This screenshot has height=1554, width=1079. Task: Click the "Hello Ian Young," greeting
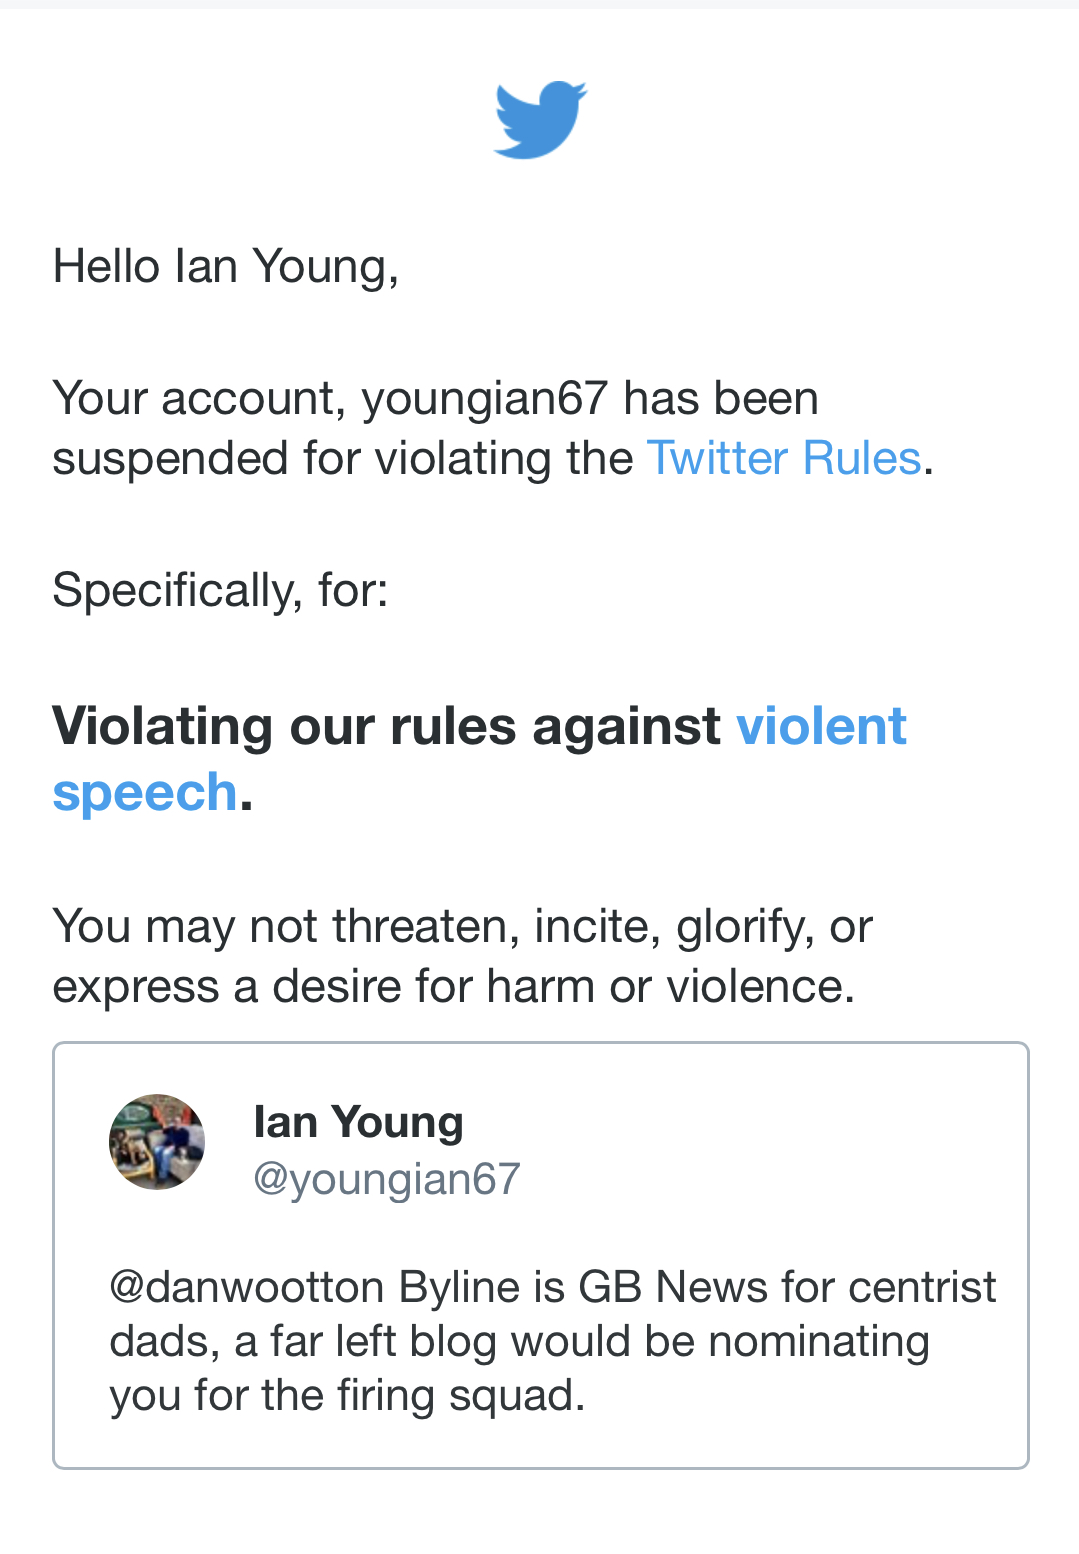pyautogui.click(x=226, y=267)
